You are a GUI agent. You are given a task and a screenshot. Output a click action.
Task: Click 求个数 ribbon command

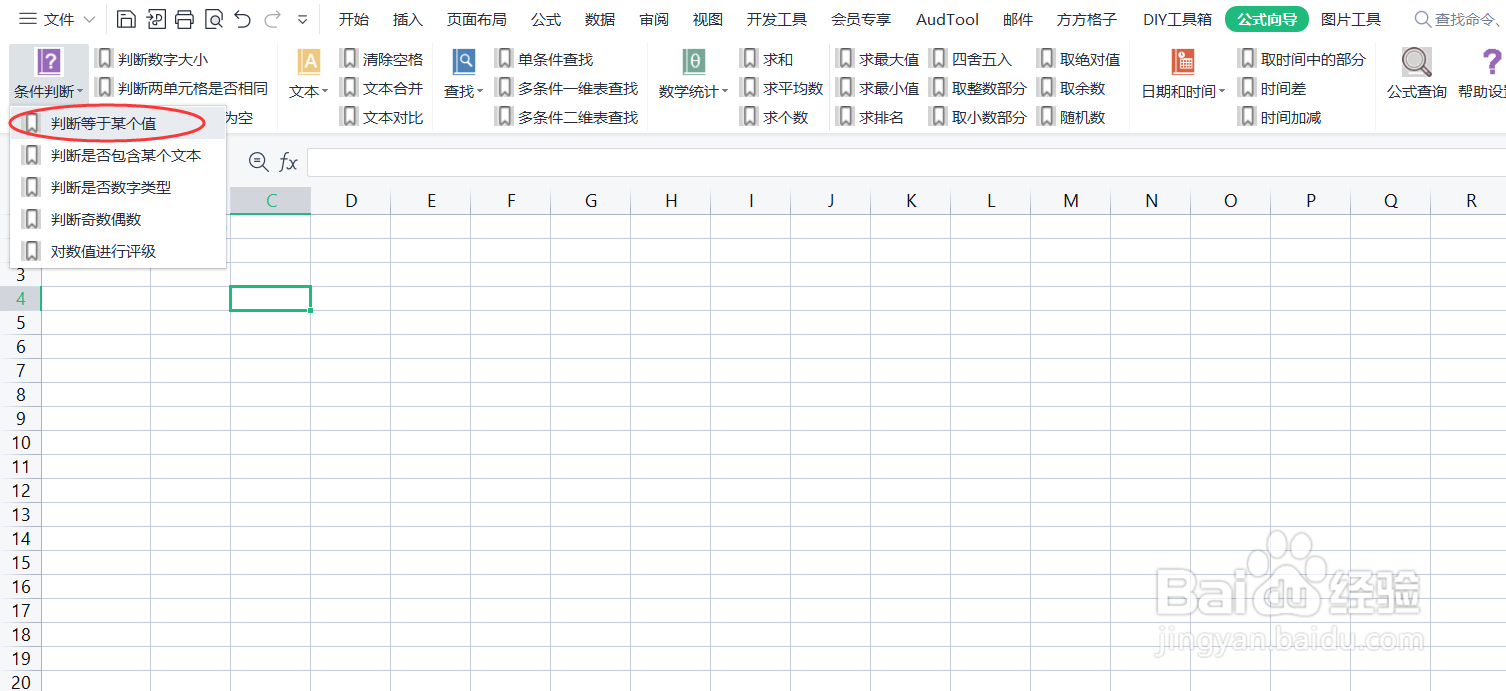pos(775,118)
